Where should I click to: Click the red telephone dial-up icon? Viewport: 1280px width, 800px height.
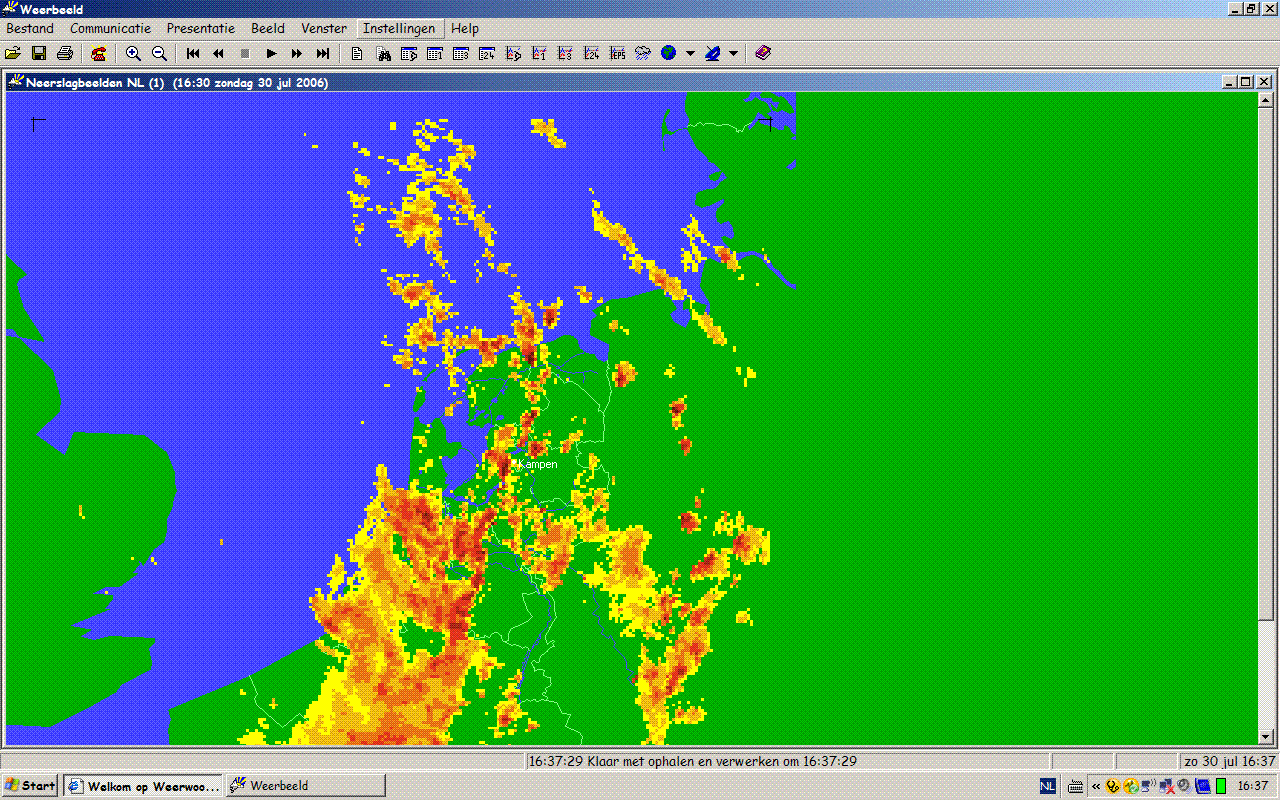click(x=99, y=53)
